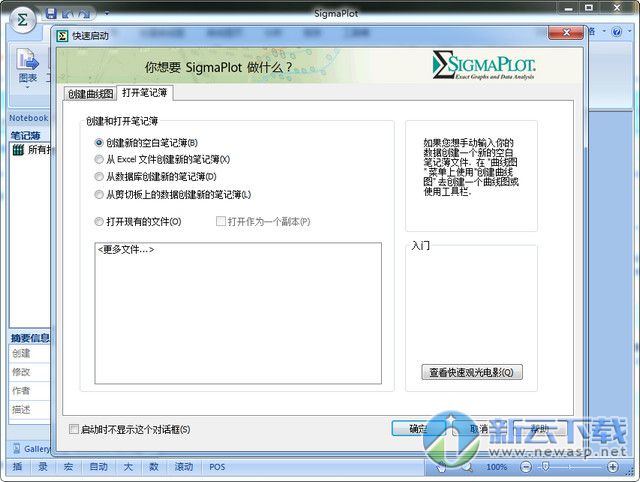Click the 作者 summary field
This screenshot has width=640, height=482.
pyautogui.click(x=30, y=391)
